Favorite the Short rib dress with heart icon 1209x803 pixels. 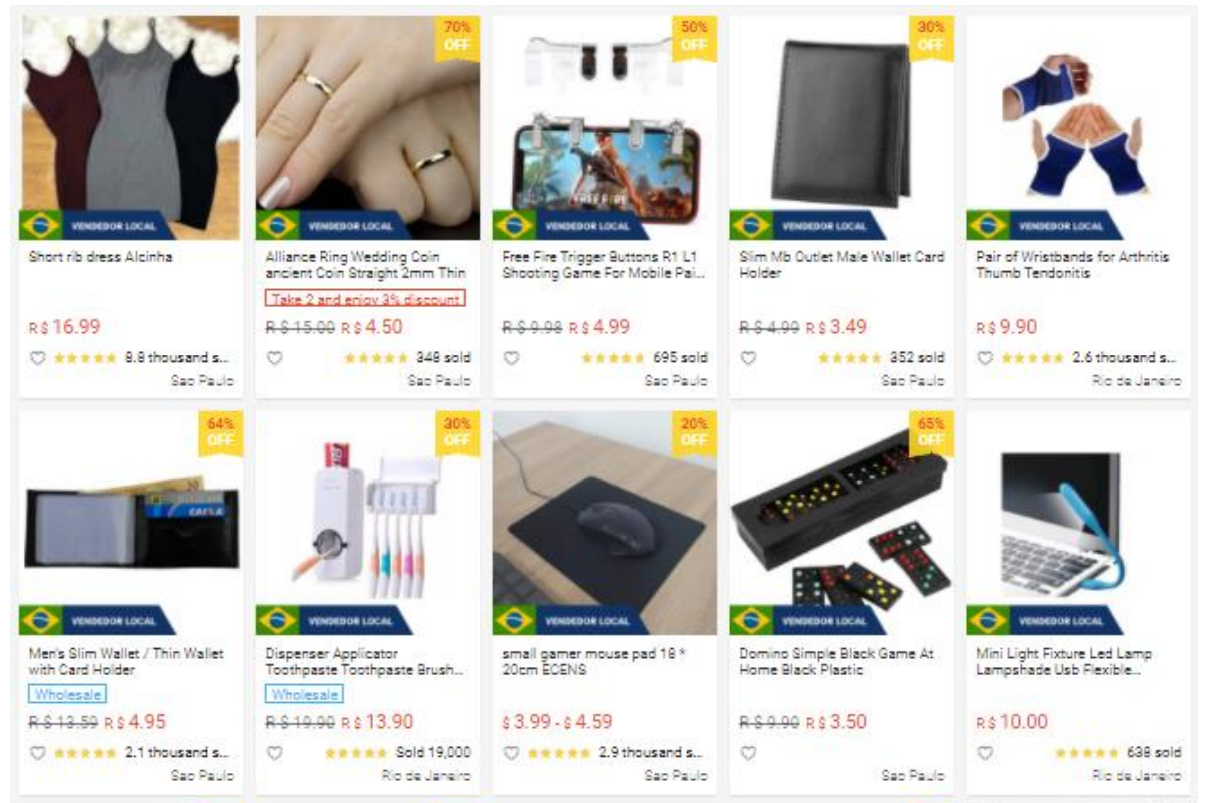(x=37, y=358)
